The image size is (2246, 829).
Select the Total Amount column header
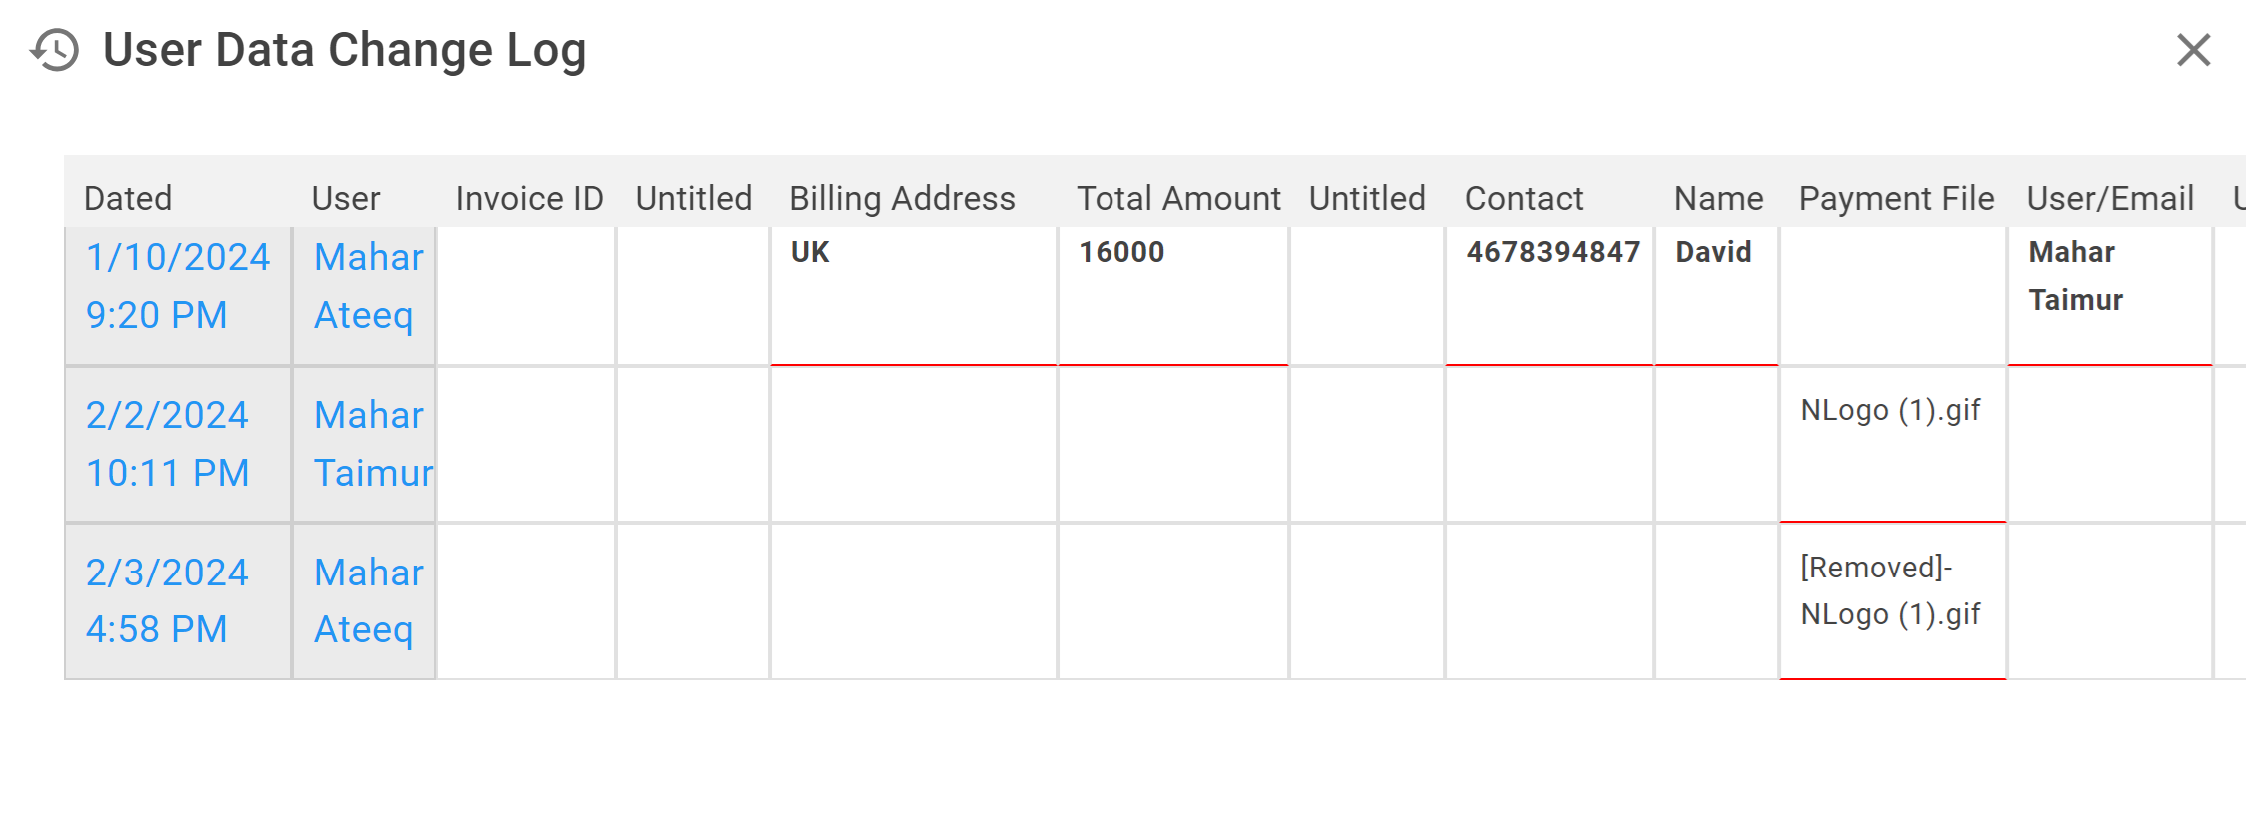(1178, 198)
